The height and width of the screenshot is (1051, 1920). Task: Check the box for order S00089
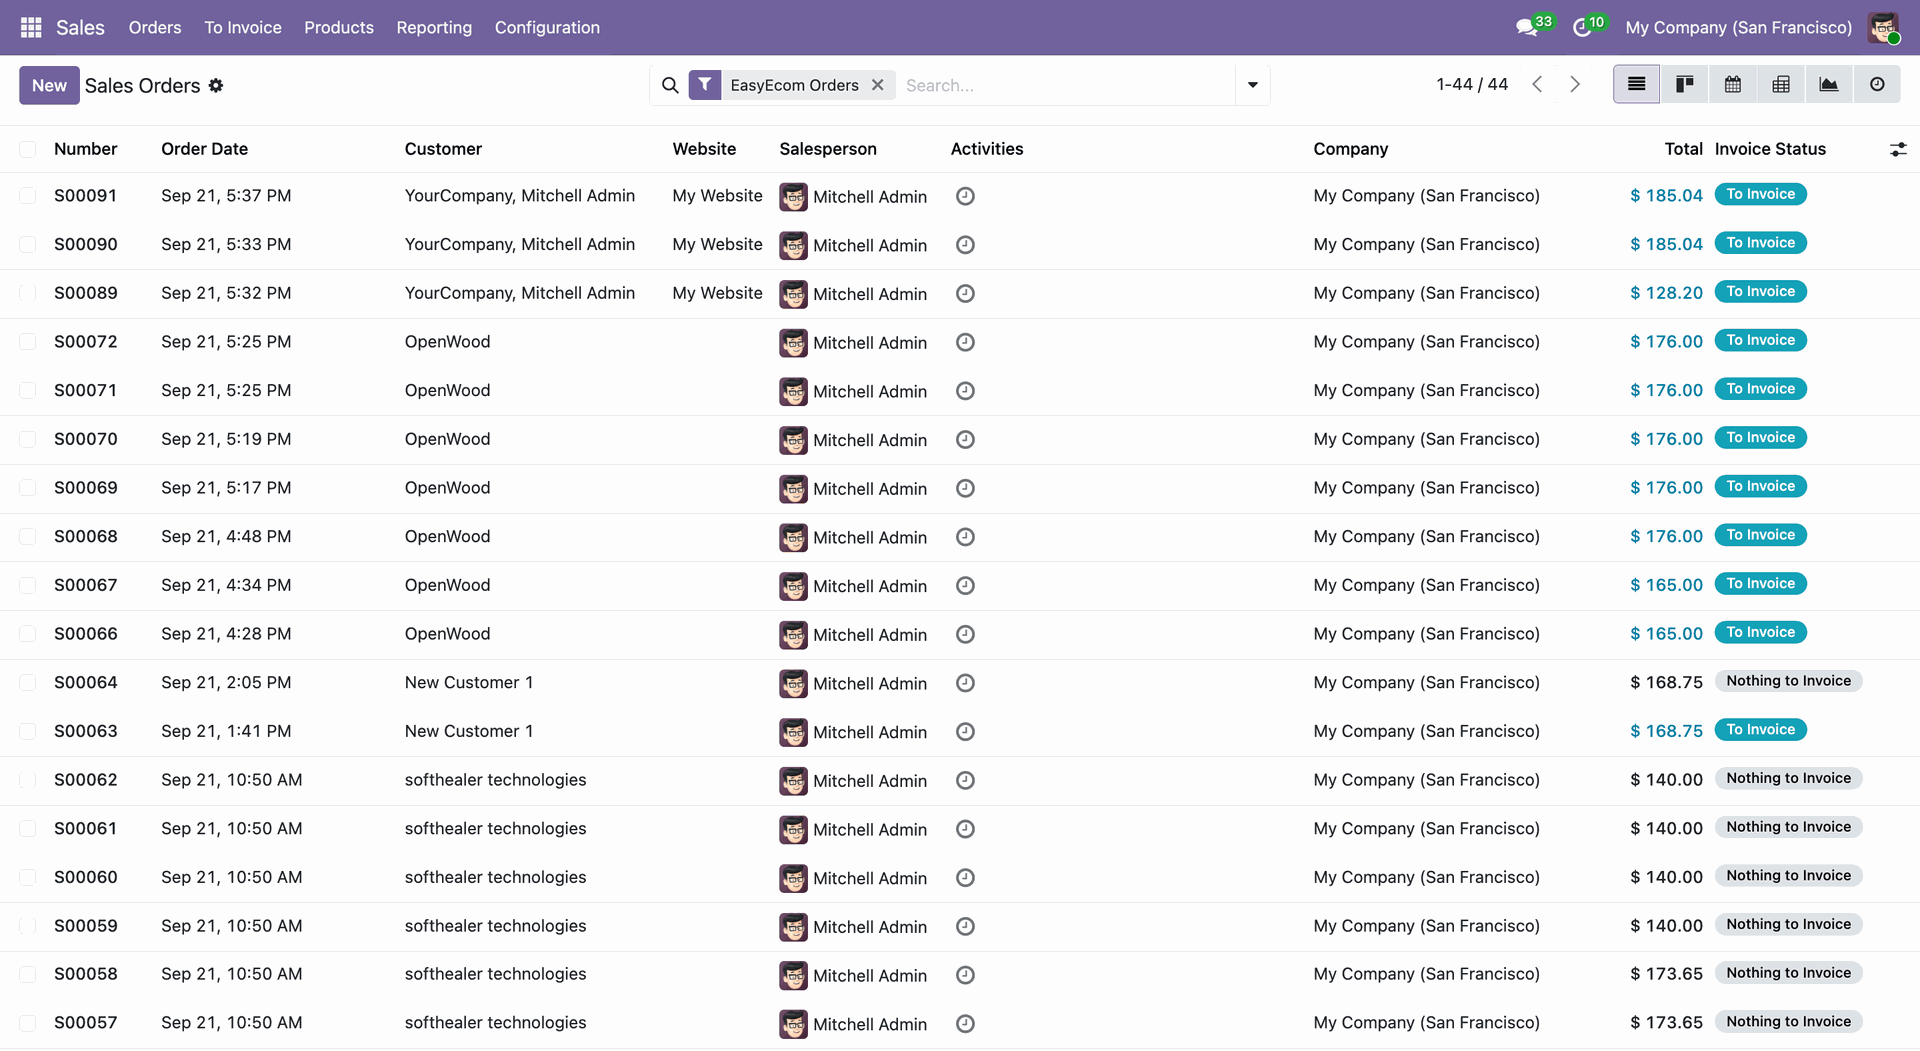click(x=28, y=293)
